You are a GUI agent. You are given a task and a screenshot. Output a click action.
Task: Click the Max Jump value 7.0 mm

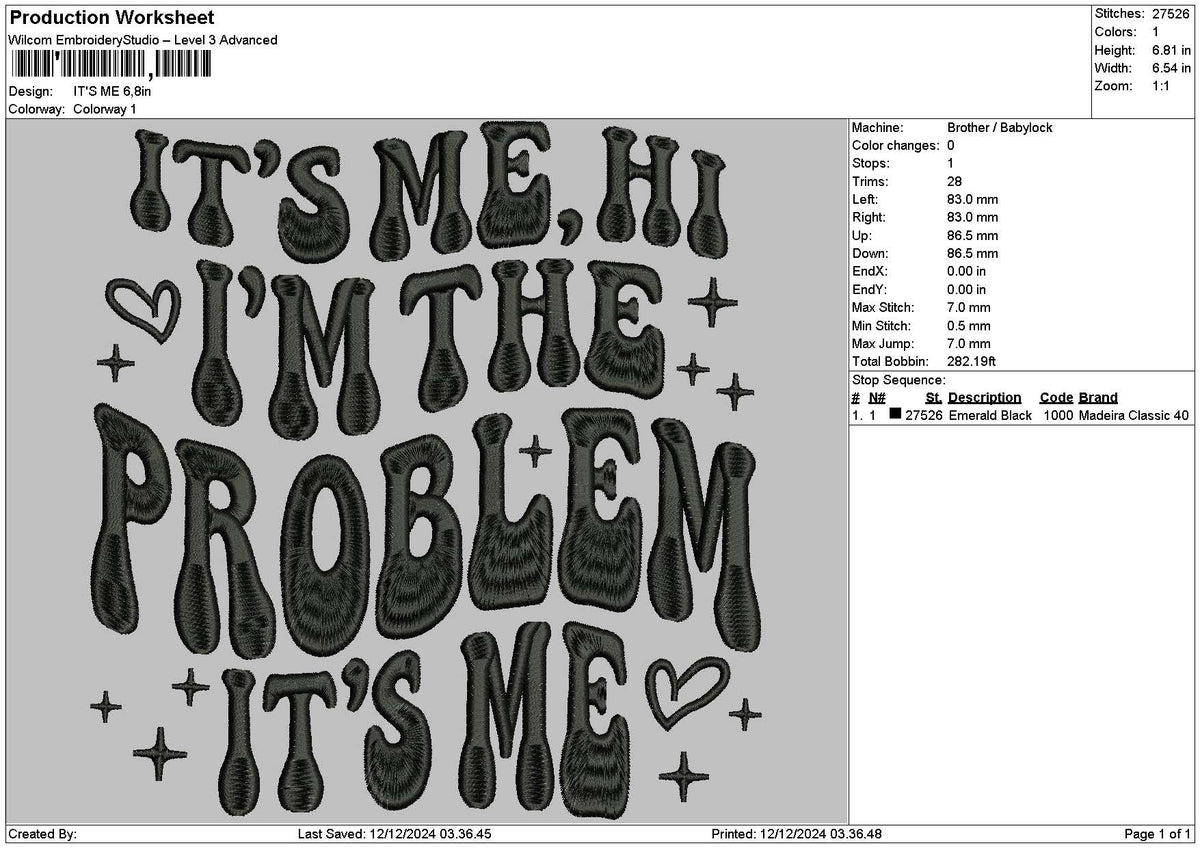pyautogui.click(x=969, y=344)
